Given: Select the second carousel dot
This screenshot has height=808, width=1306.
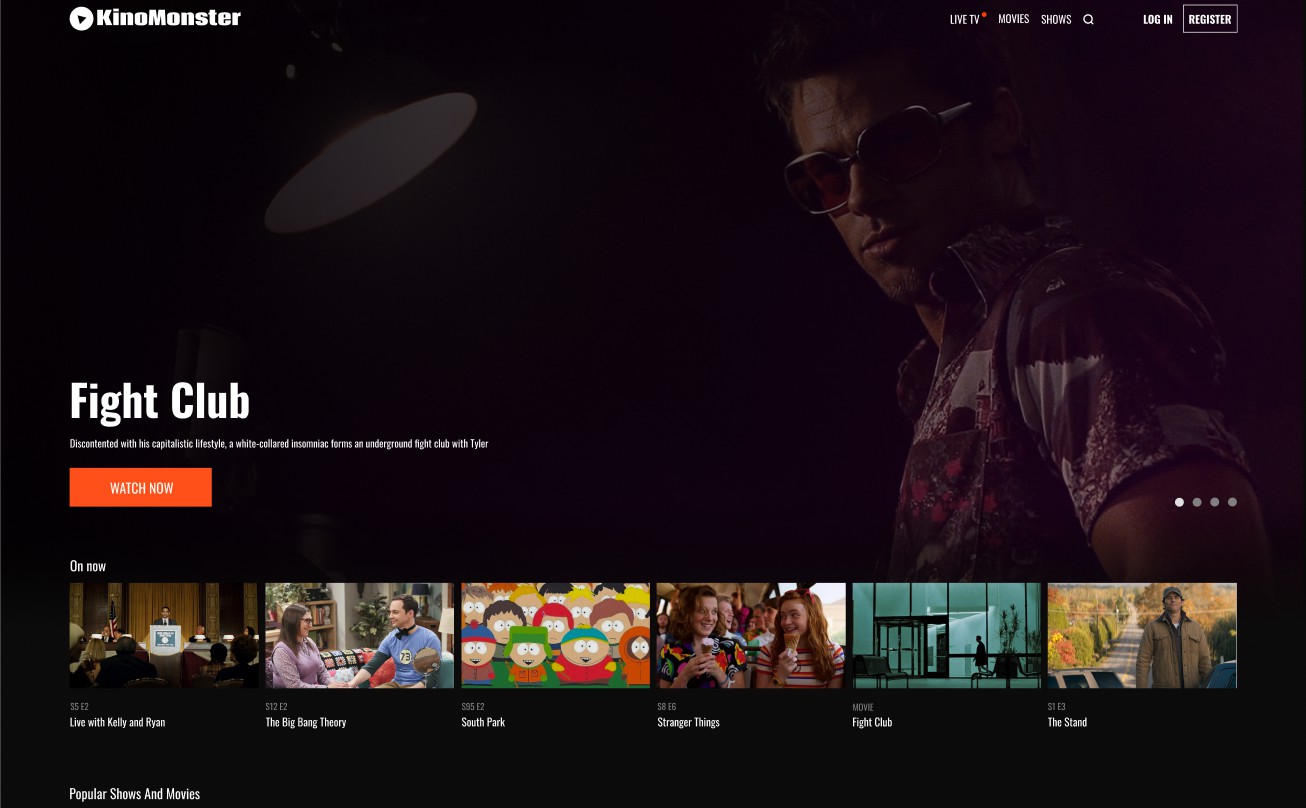Looking at the screenshot, I should pos(1197,502).
